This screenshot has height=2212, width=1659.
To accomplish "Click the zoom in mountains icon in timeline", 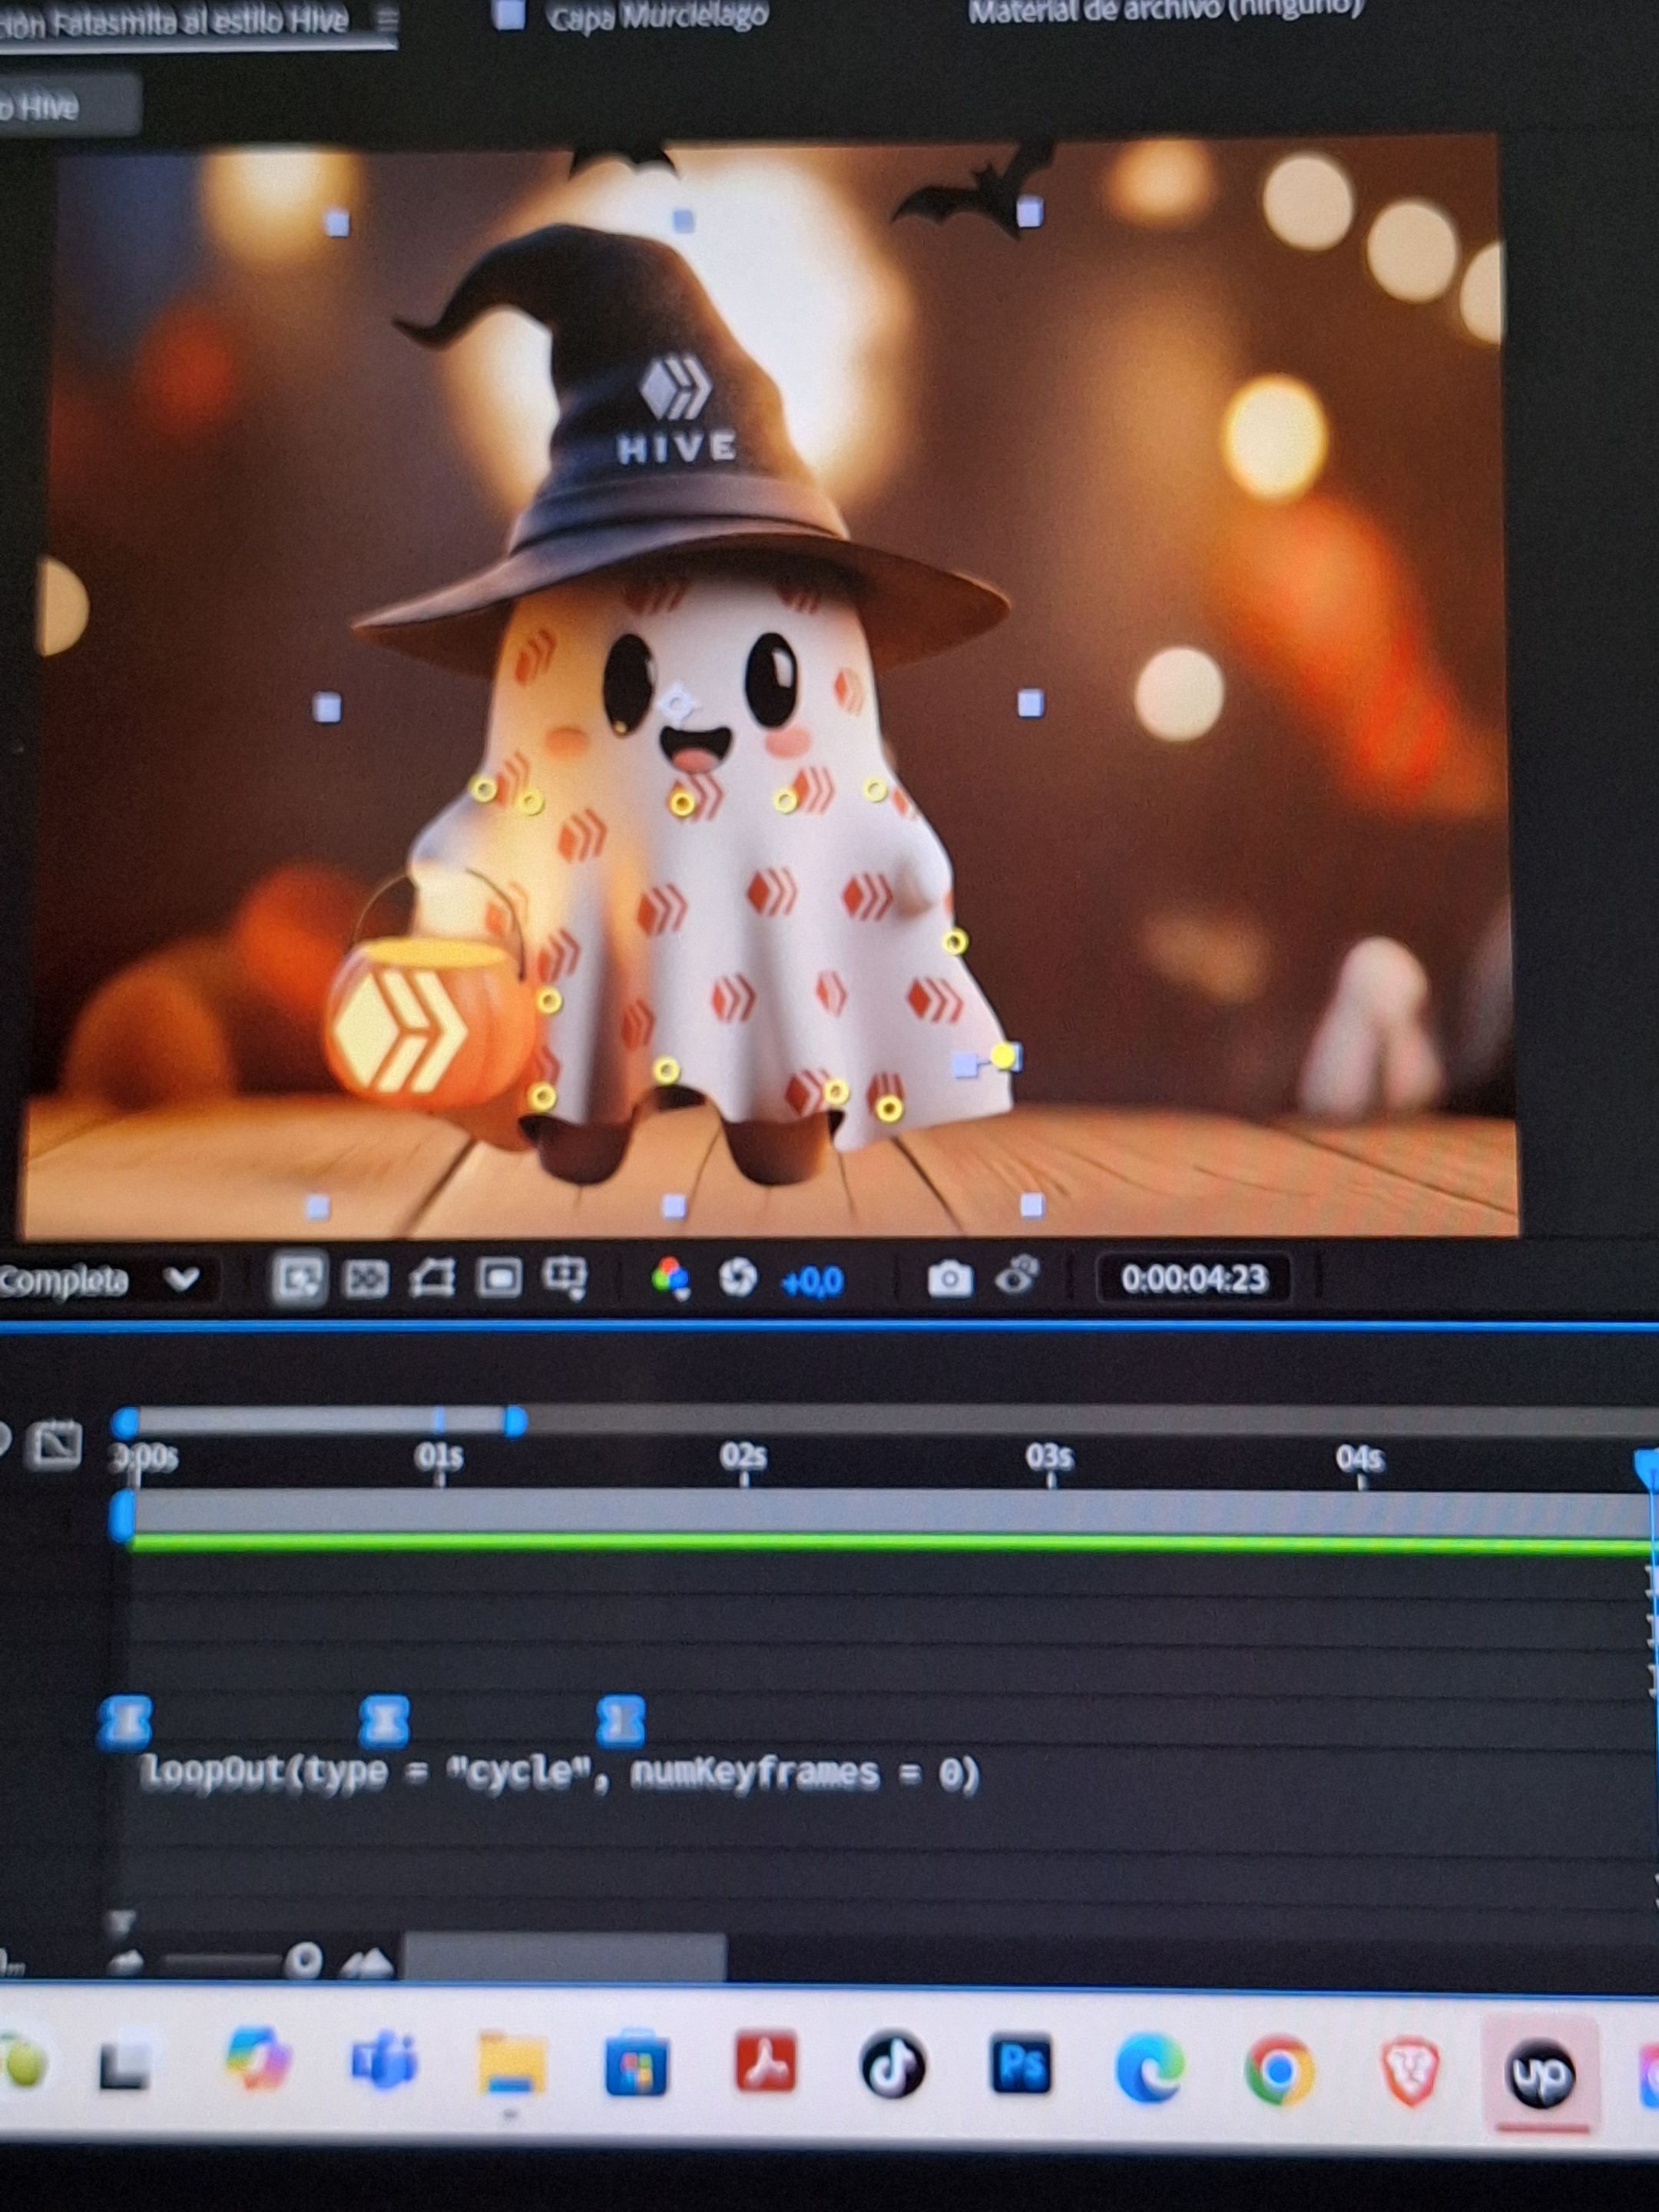I will click(x=367, y=1963).
